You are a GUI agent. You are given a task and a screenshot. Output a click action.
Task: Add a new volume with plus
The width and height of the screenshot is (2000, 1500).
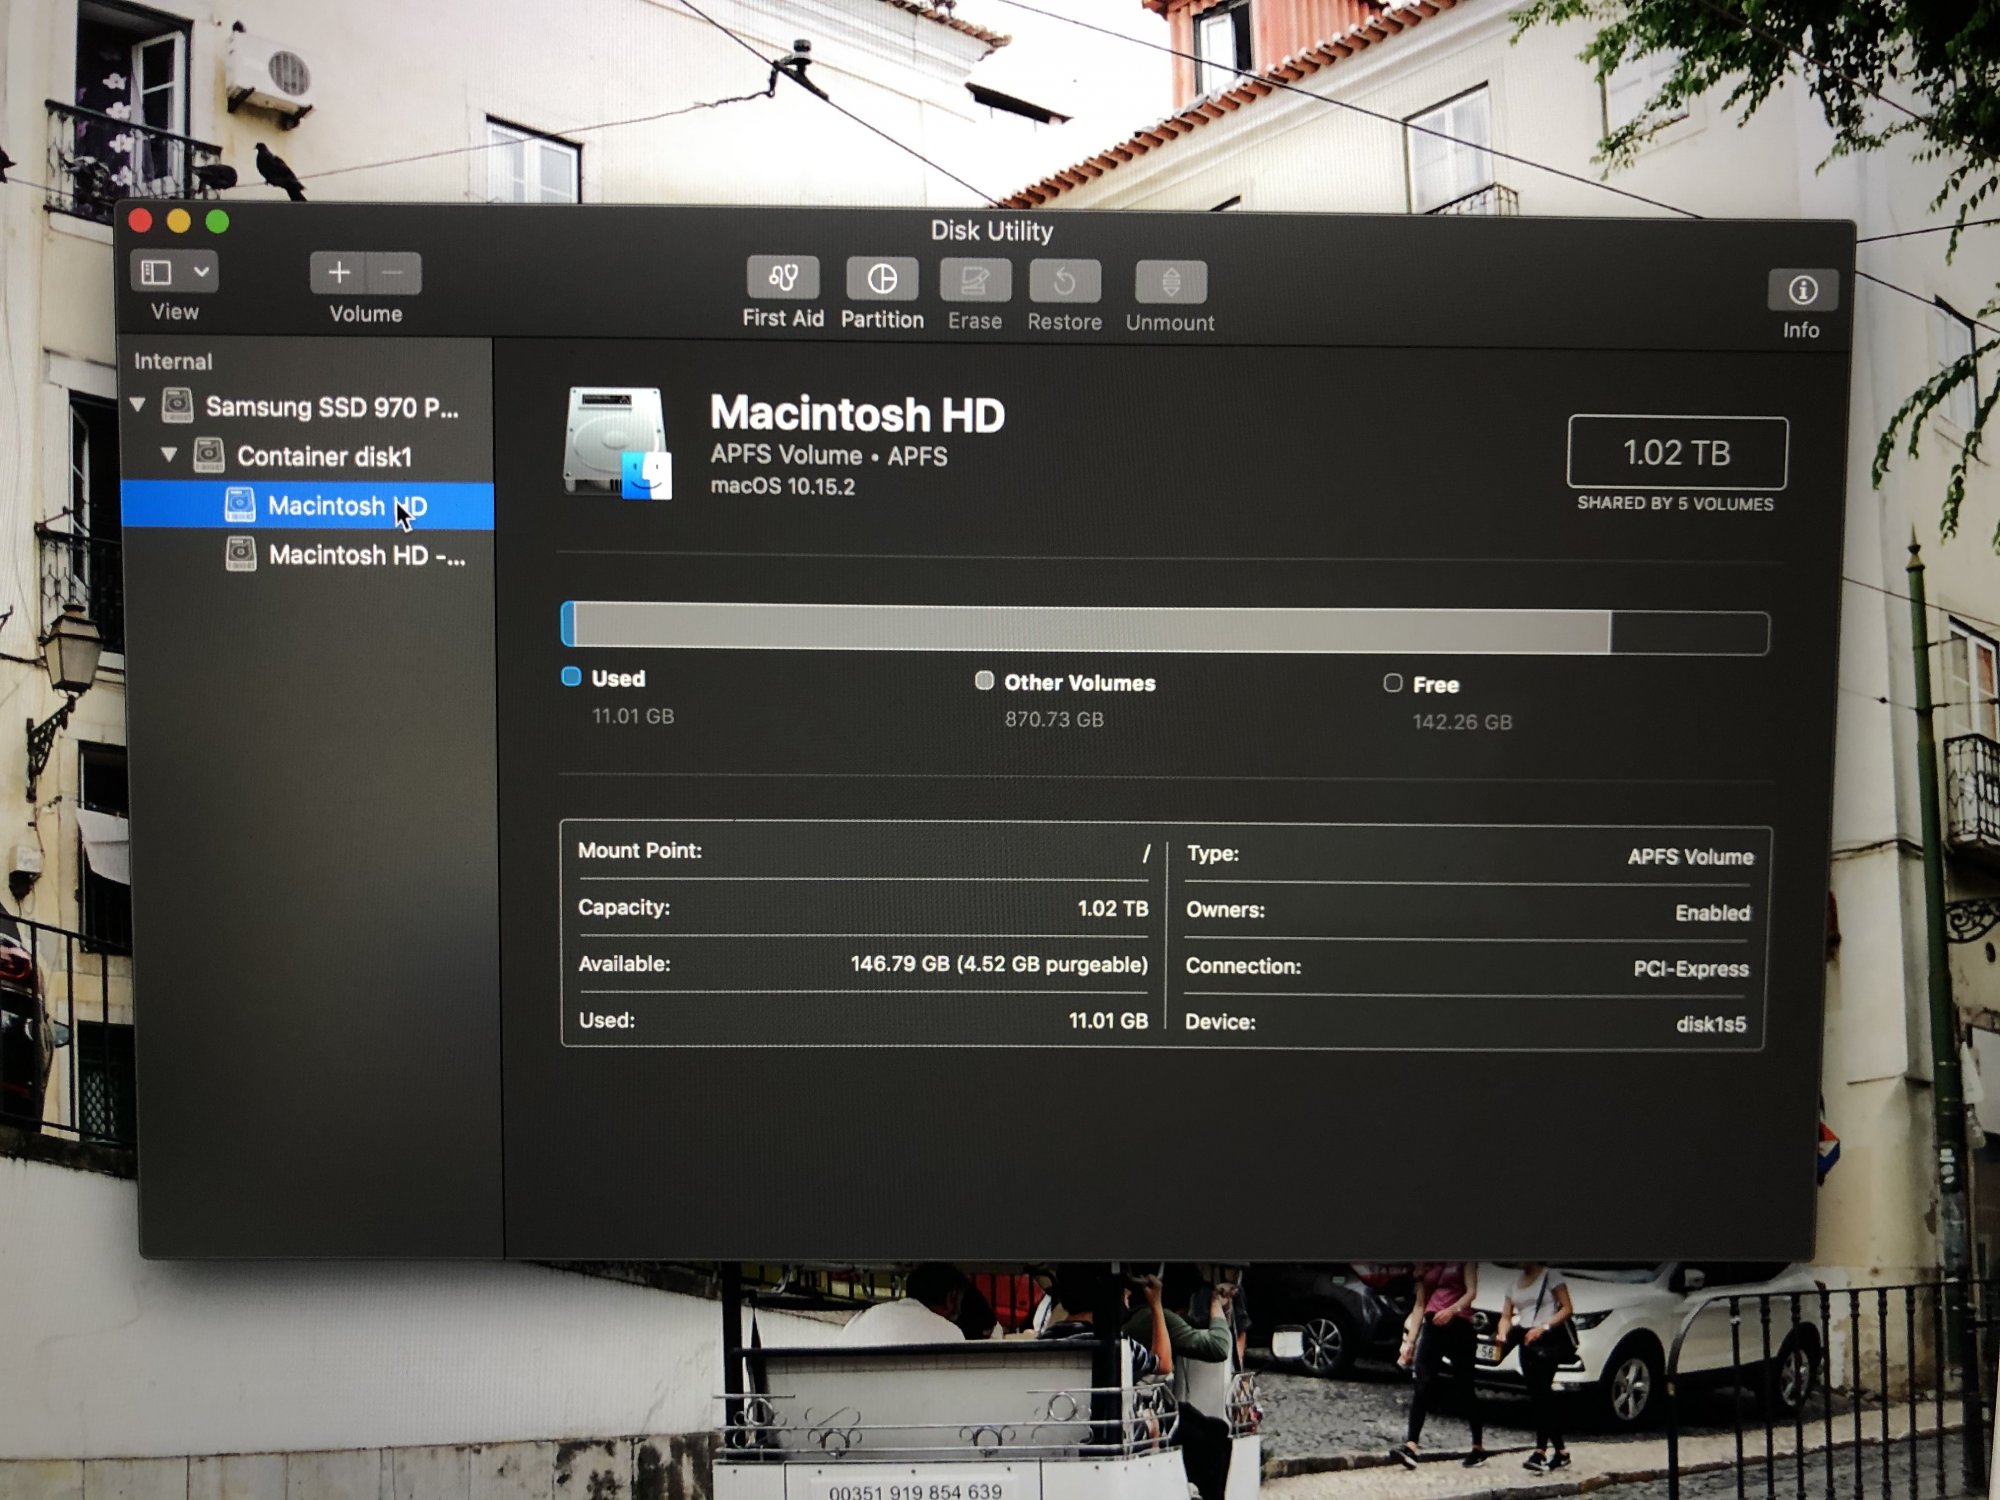[x=339, y=273]
